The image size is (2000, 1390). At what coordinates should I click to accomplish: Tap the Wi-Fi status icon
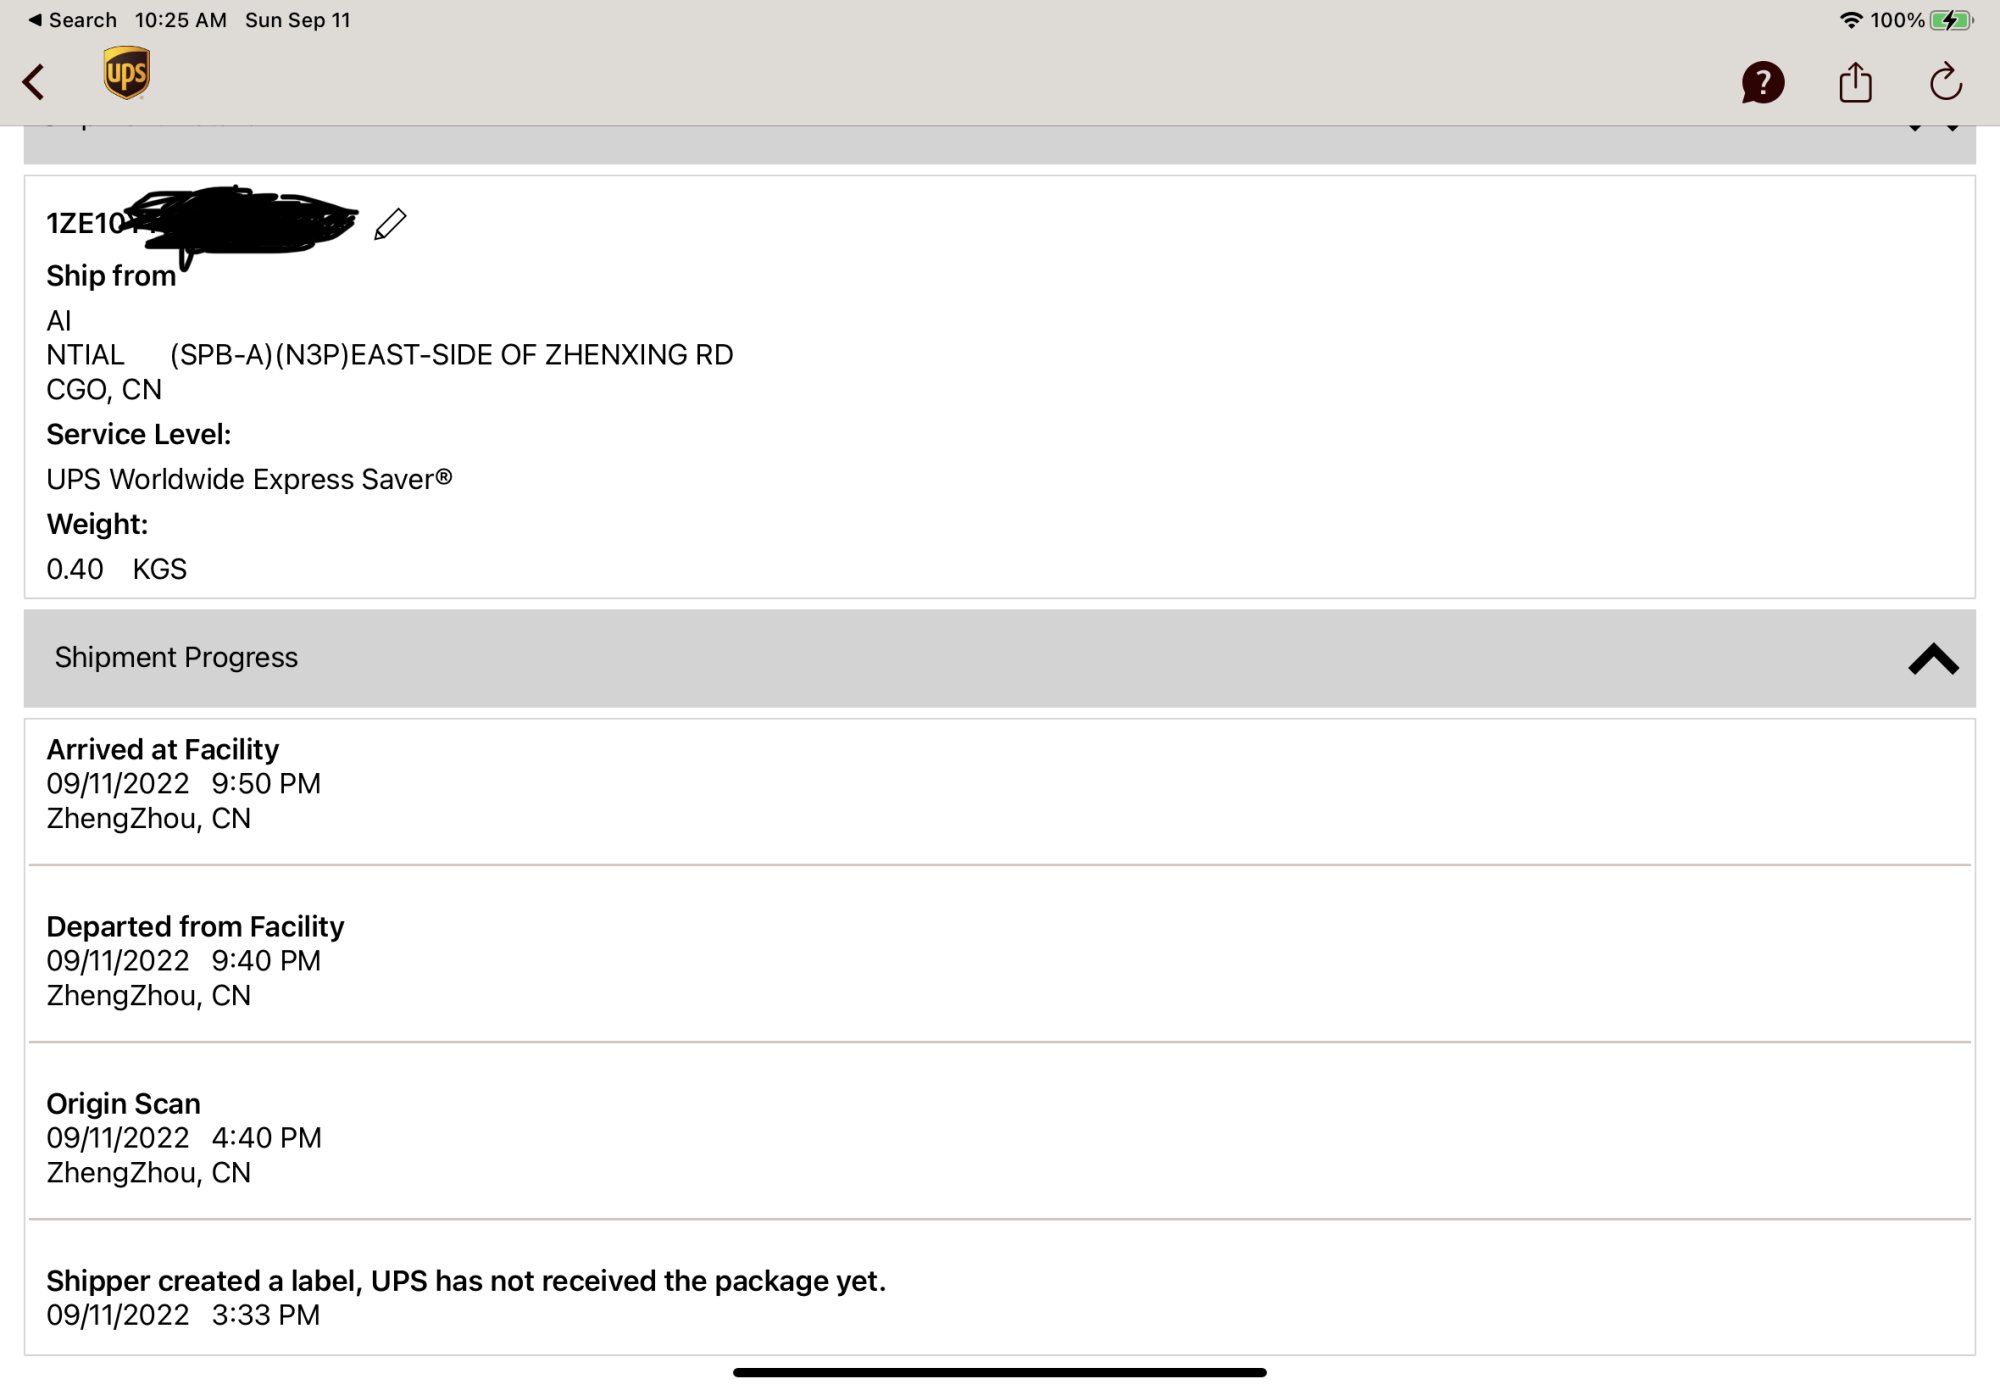[1851, 20]
